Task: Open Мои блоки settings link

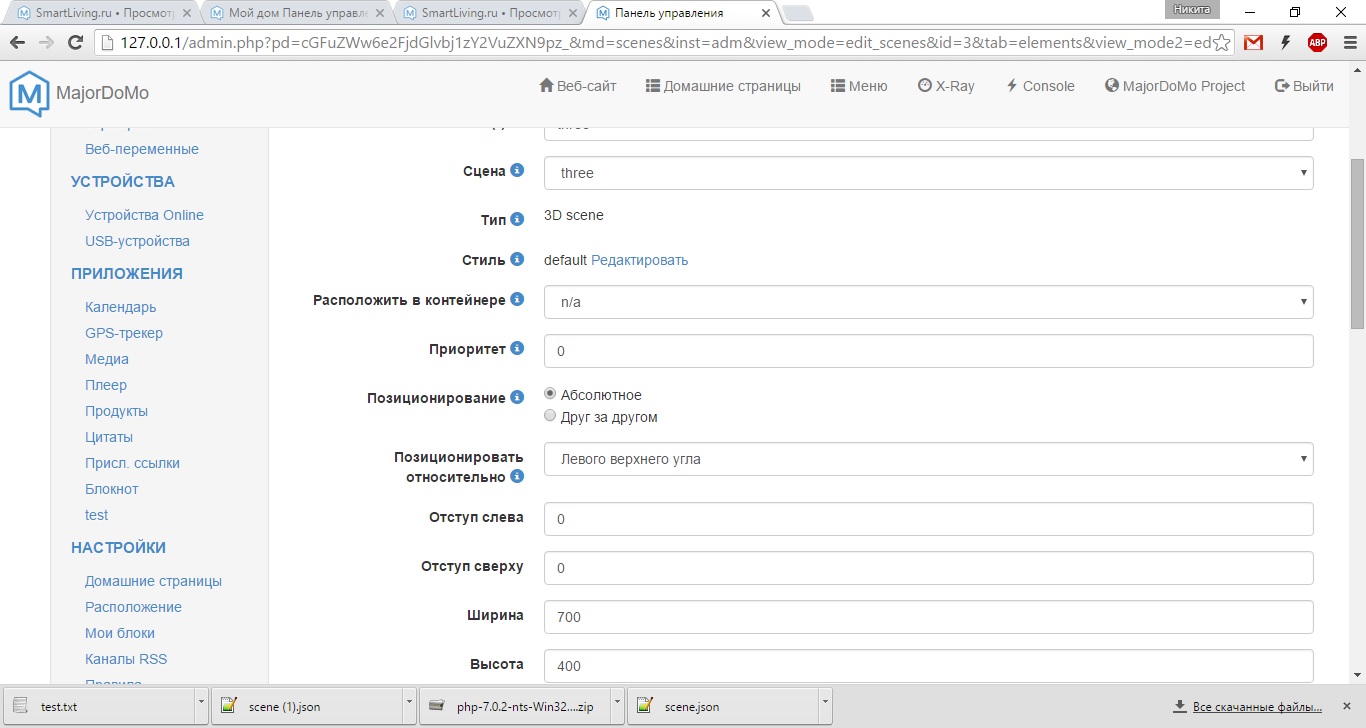Action: point(120,633)
